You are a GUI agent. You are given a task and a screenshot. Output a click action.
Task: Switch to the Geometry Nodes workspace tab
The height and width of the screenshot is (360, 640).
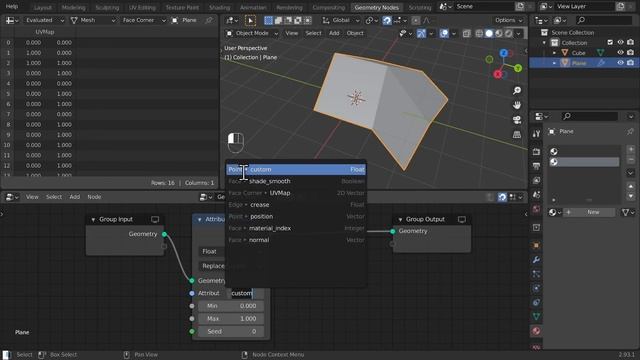click(x=376, y=7)
